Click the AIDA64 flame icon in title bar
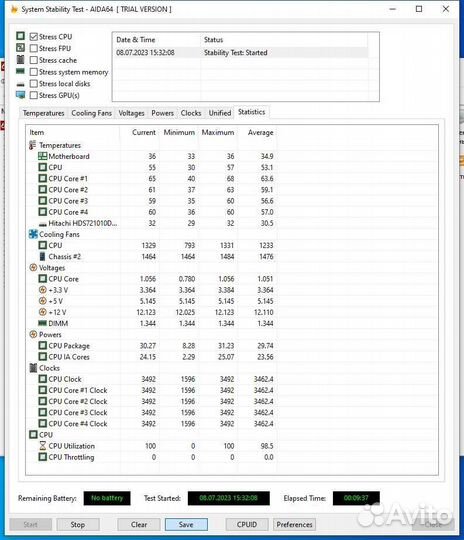This screenshot has width=464, height=540. click(x=14, y=9)
